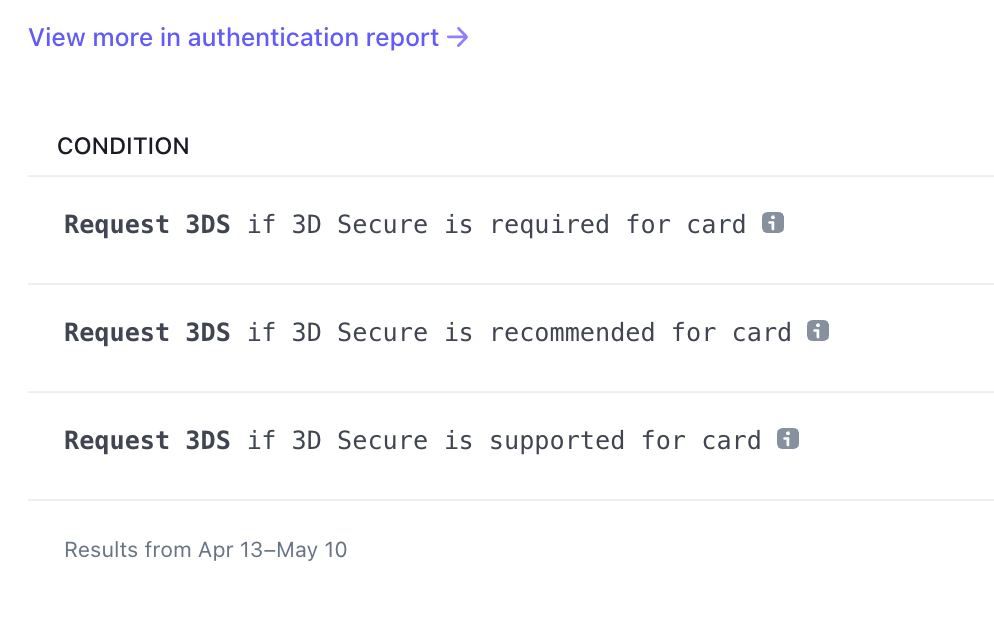Screen dimensions: 994x640
Task: Click the word 'required' in first rule
Action: 549,225
